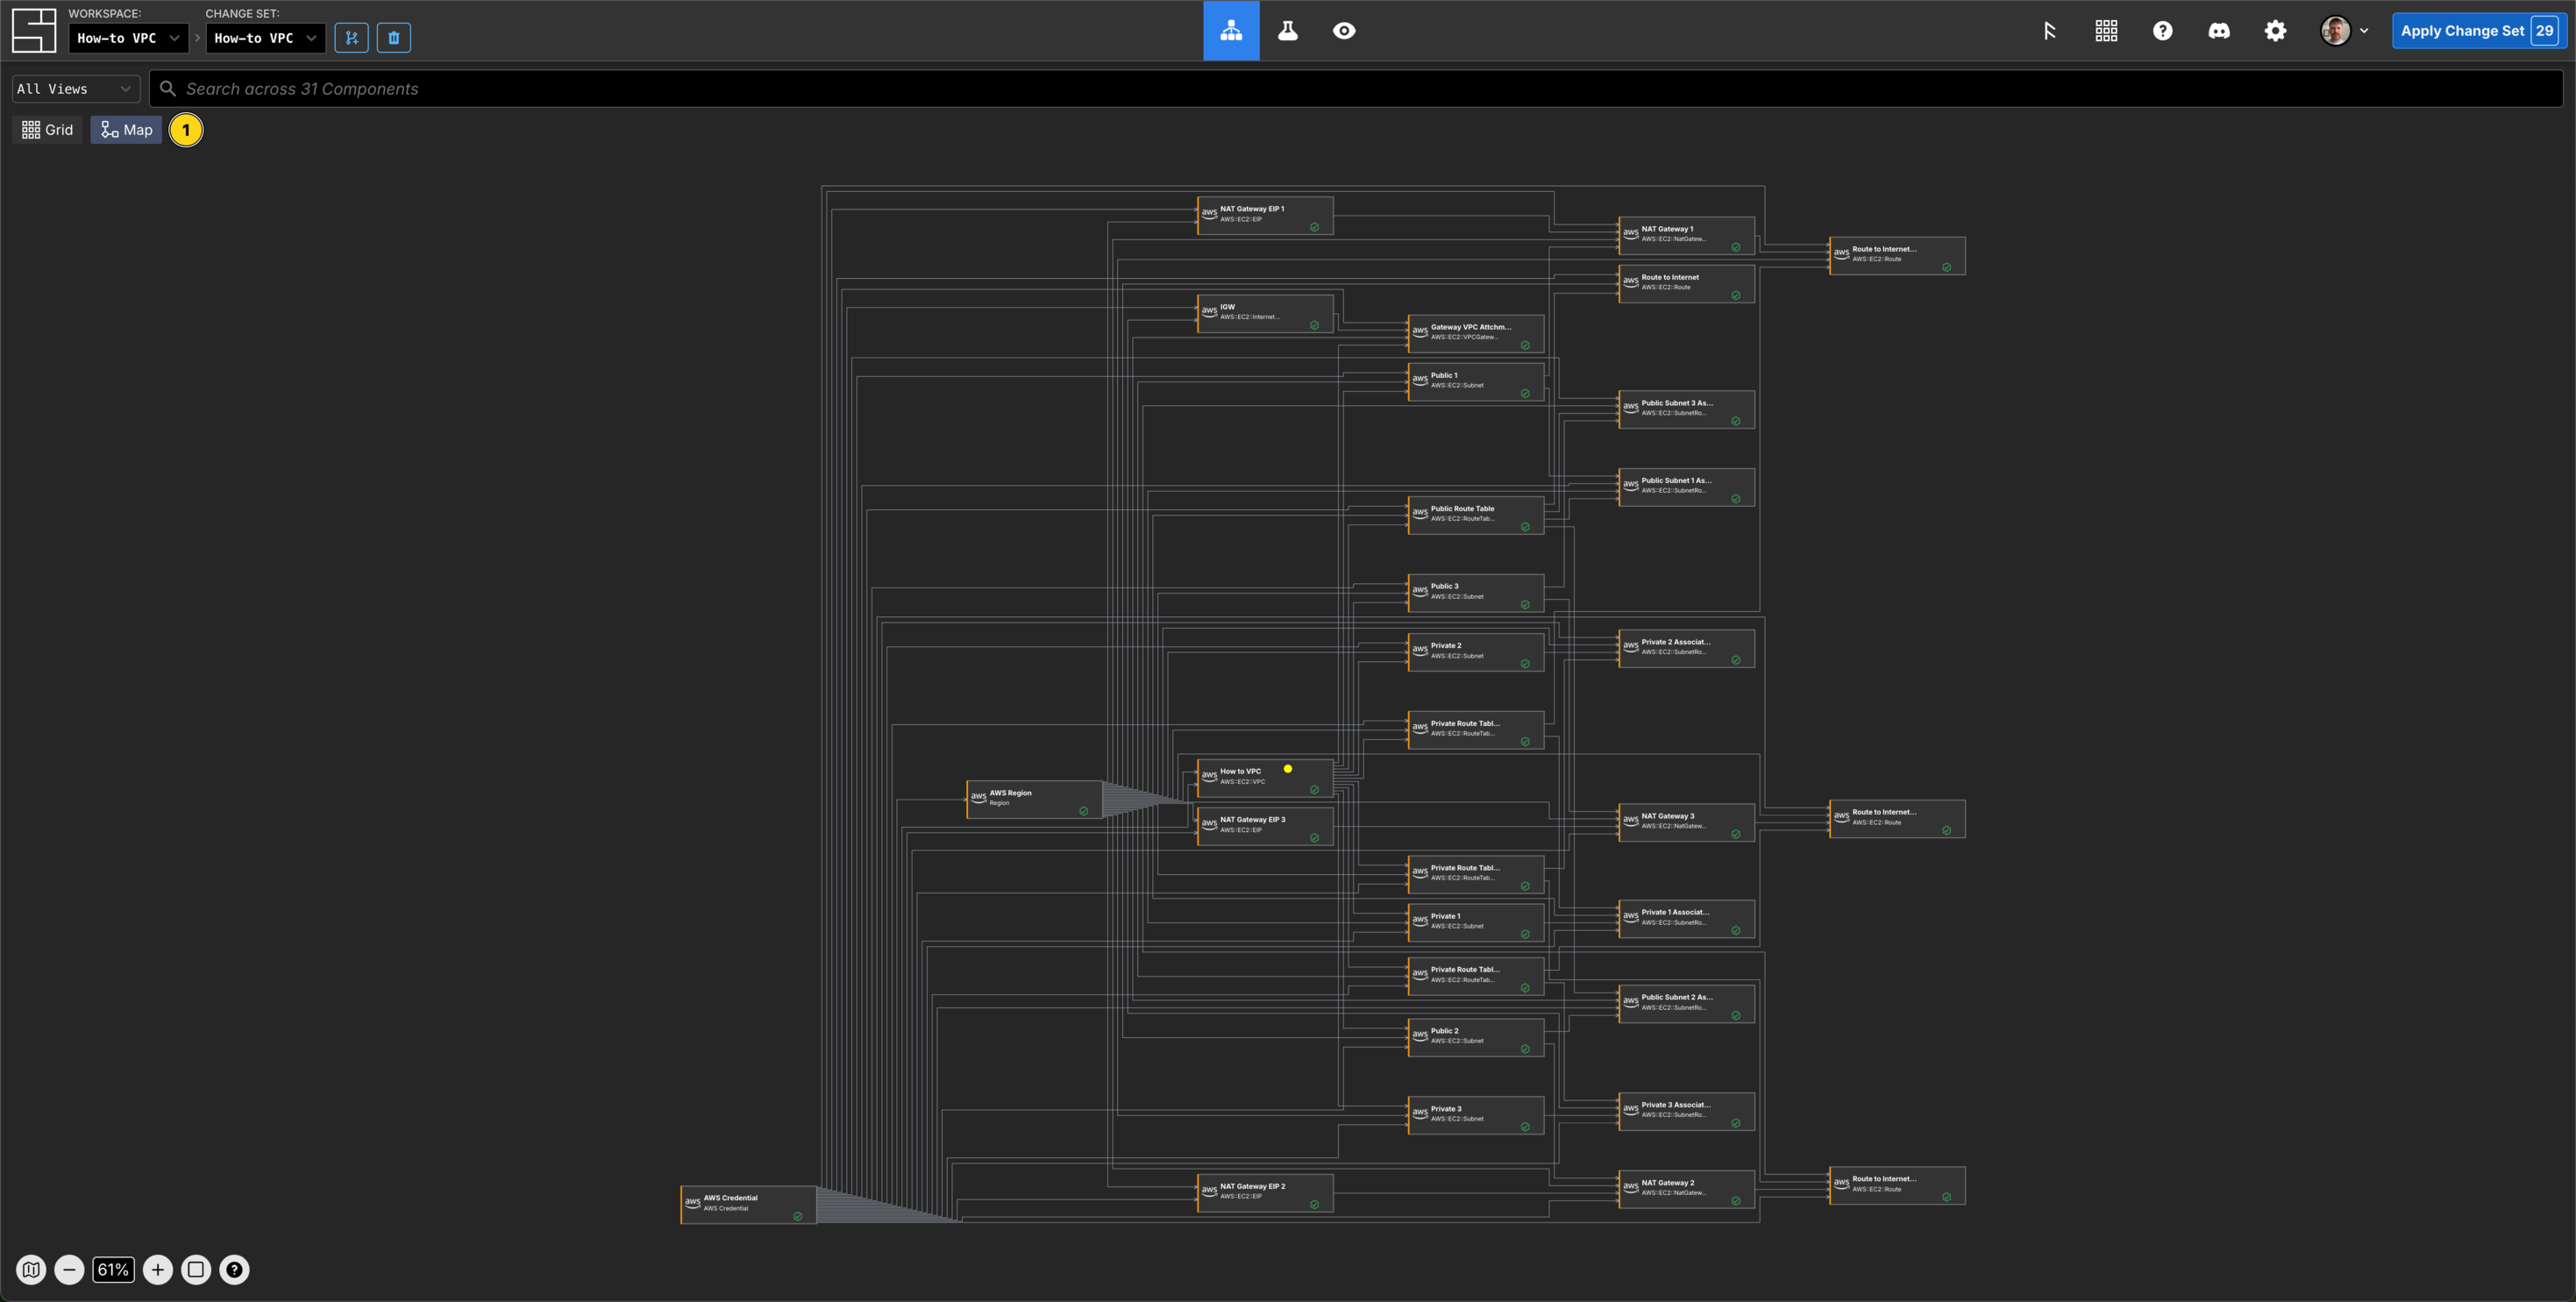Click the green check on AWS Credential node

[x=798, y=1217]
